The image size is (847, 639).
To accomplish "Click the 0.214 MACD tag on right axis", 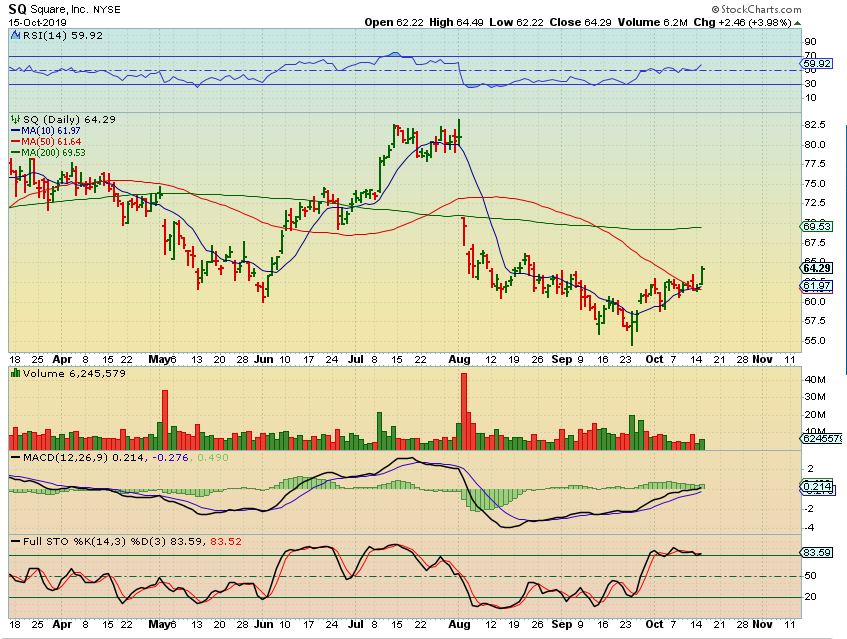I will pos(817,487).
